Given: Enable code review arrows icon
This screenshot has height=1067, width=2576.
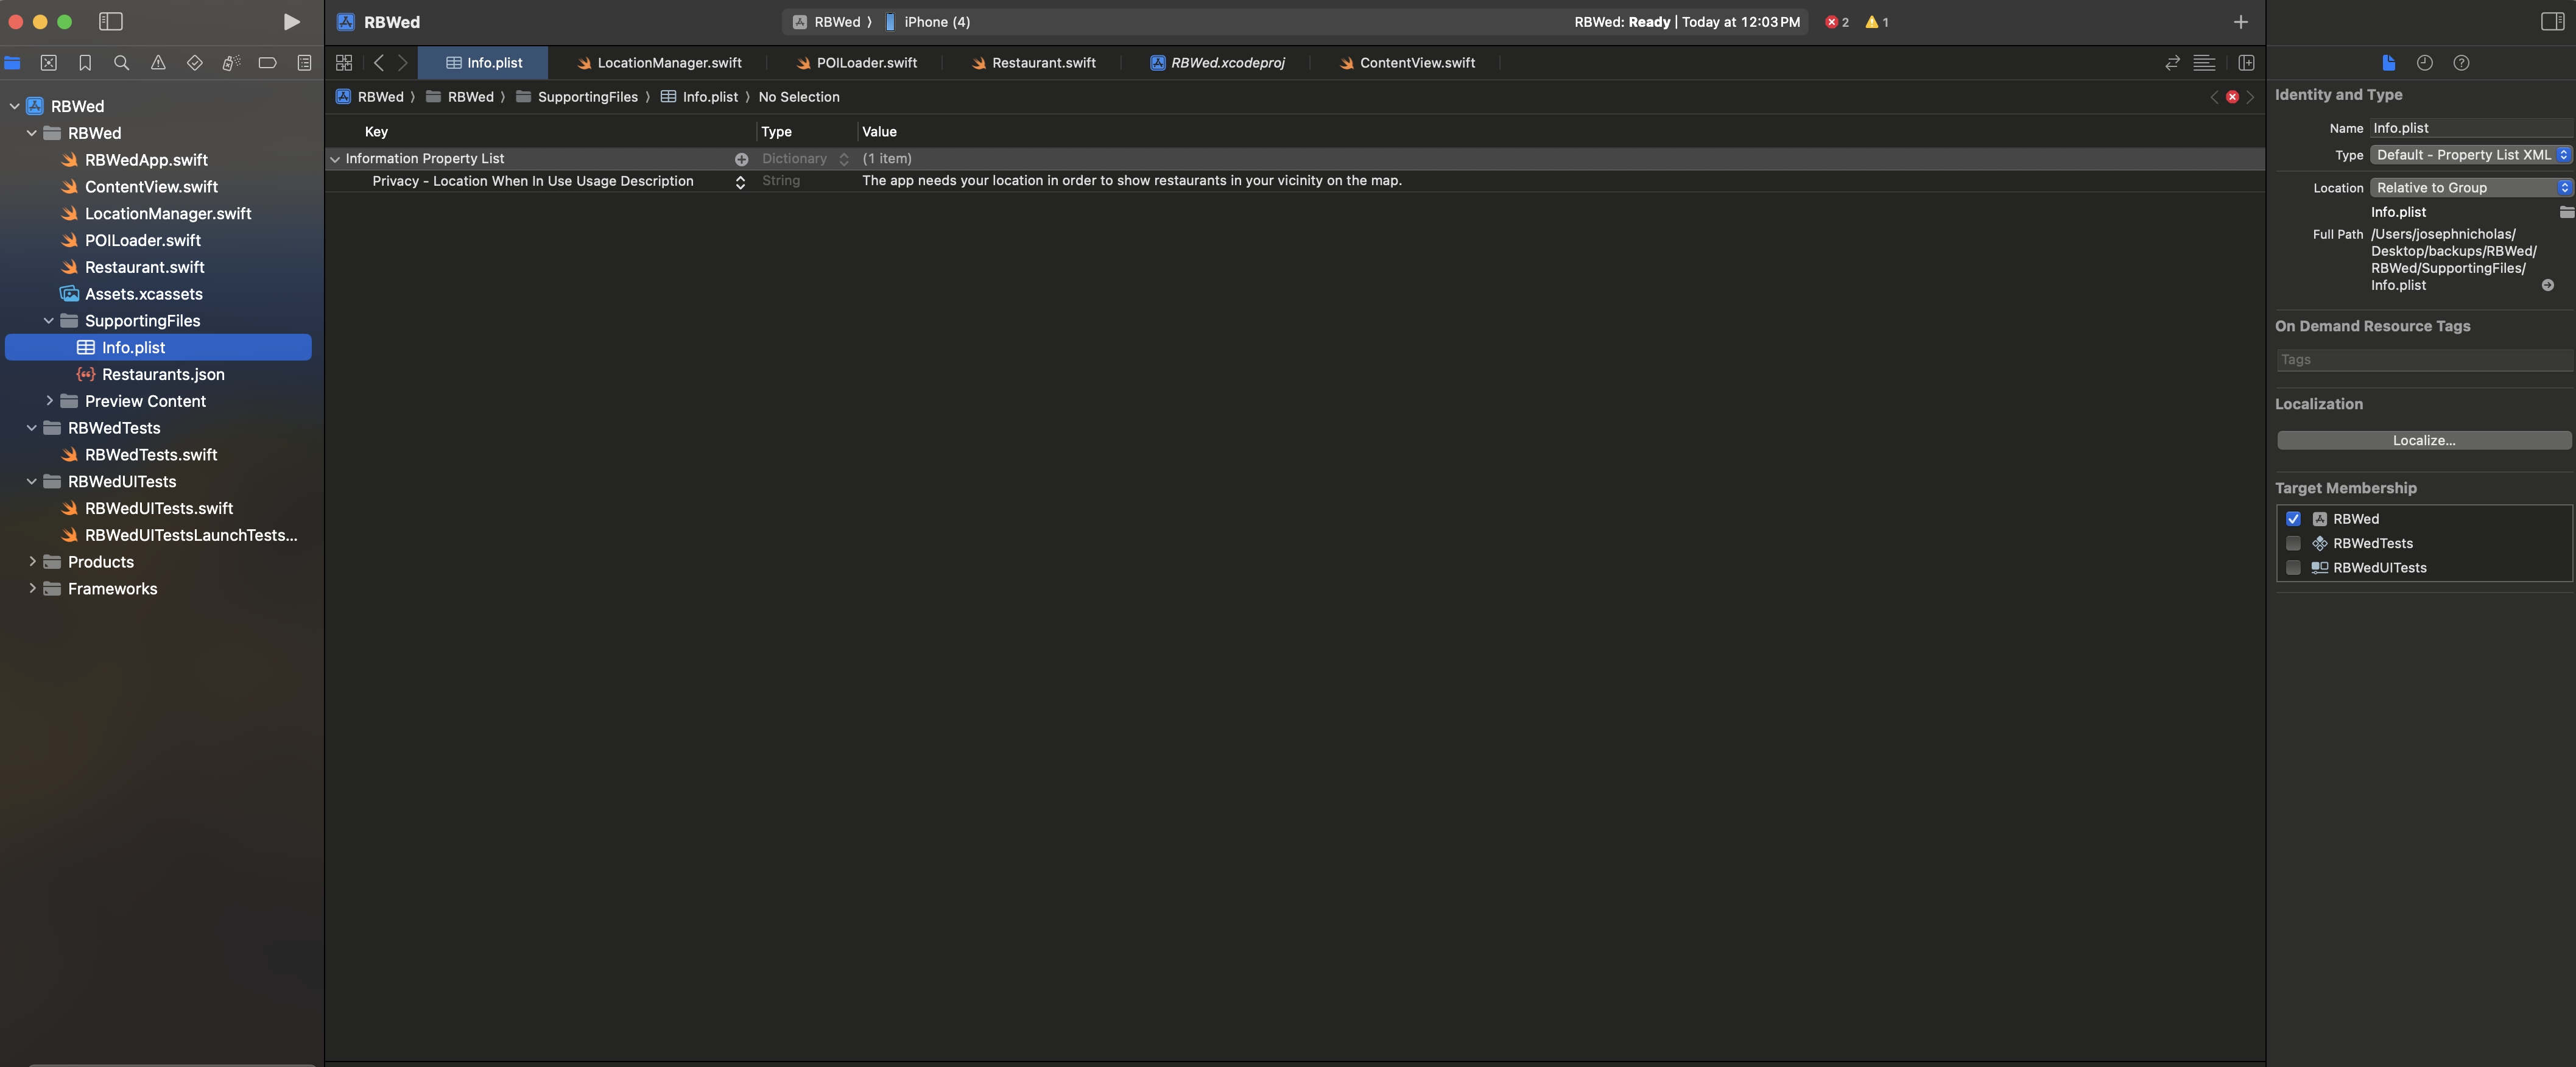Looking at the screenshot, I should point(2172,63).
